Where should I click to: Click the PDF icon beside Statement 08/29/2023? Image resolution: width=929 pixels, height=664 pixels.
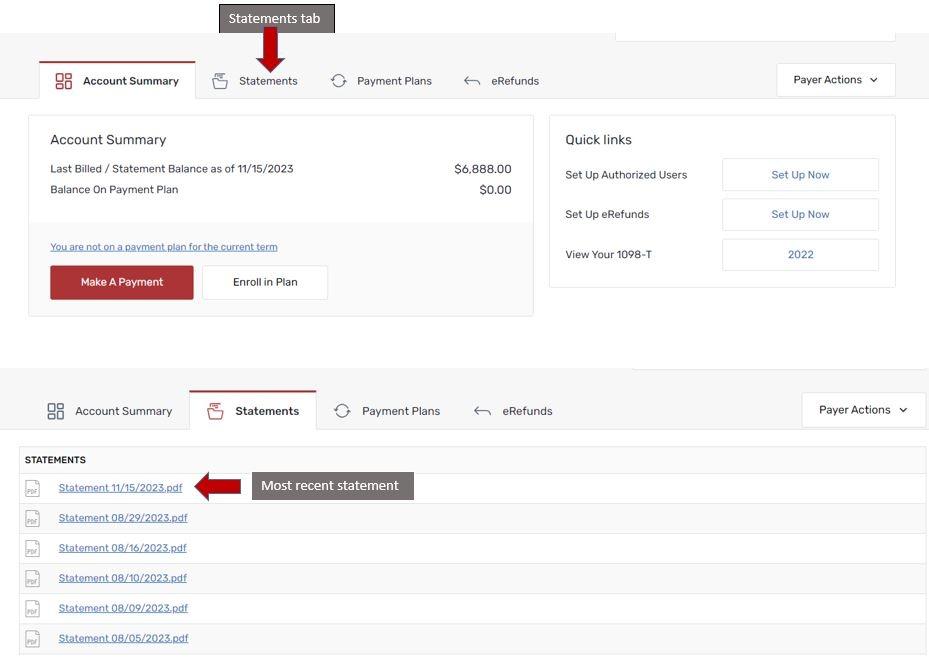[x=31, y=518]
